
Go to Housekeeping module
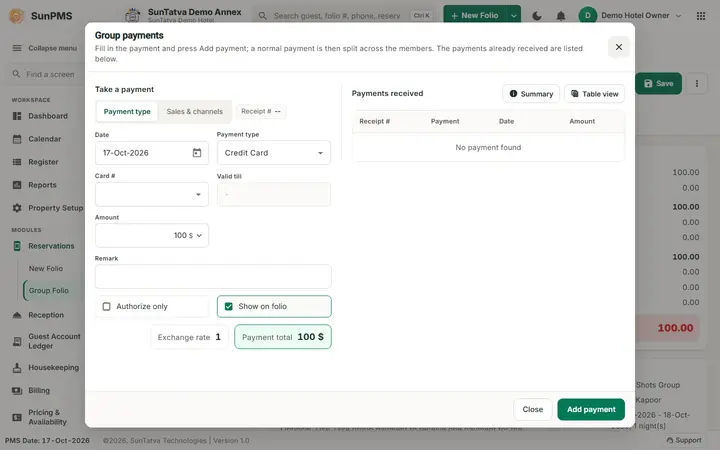pos(53,367)
